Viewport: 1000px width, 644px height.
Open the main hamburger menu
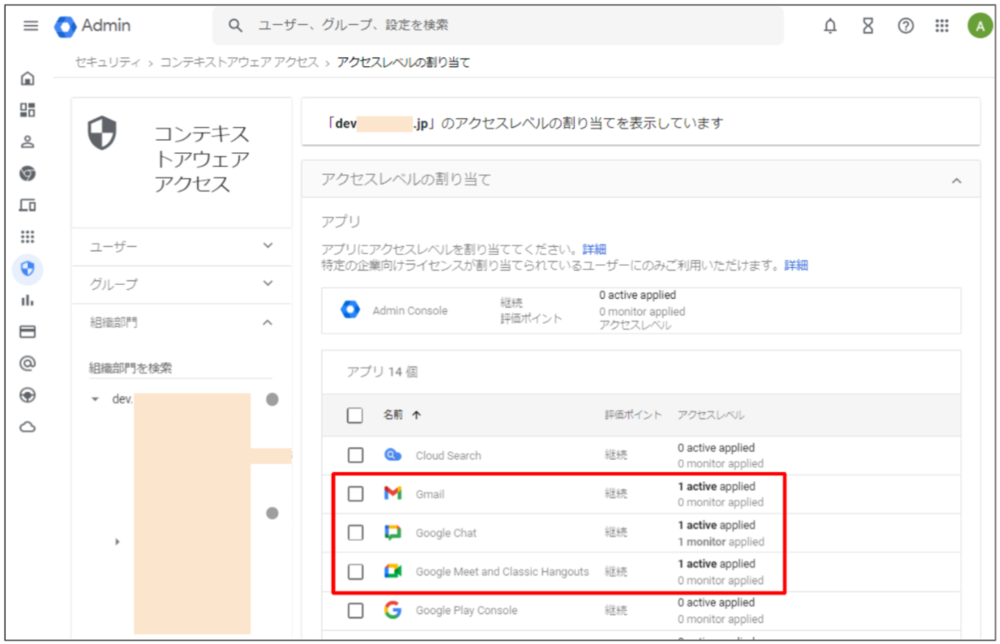tap(31, 26)
